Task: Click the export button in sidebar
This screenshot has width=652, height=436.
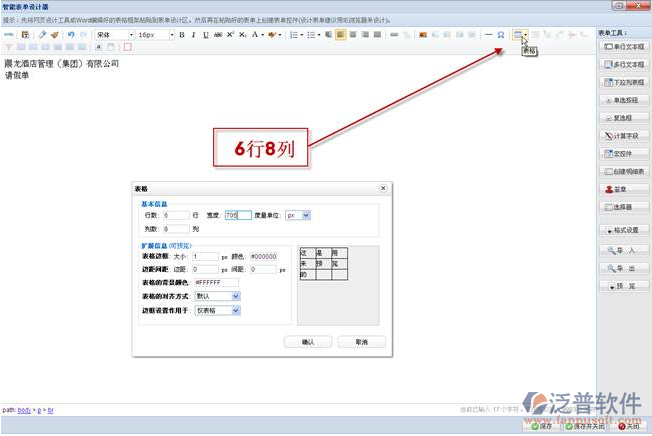Action: coord(624,268)
